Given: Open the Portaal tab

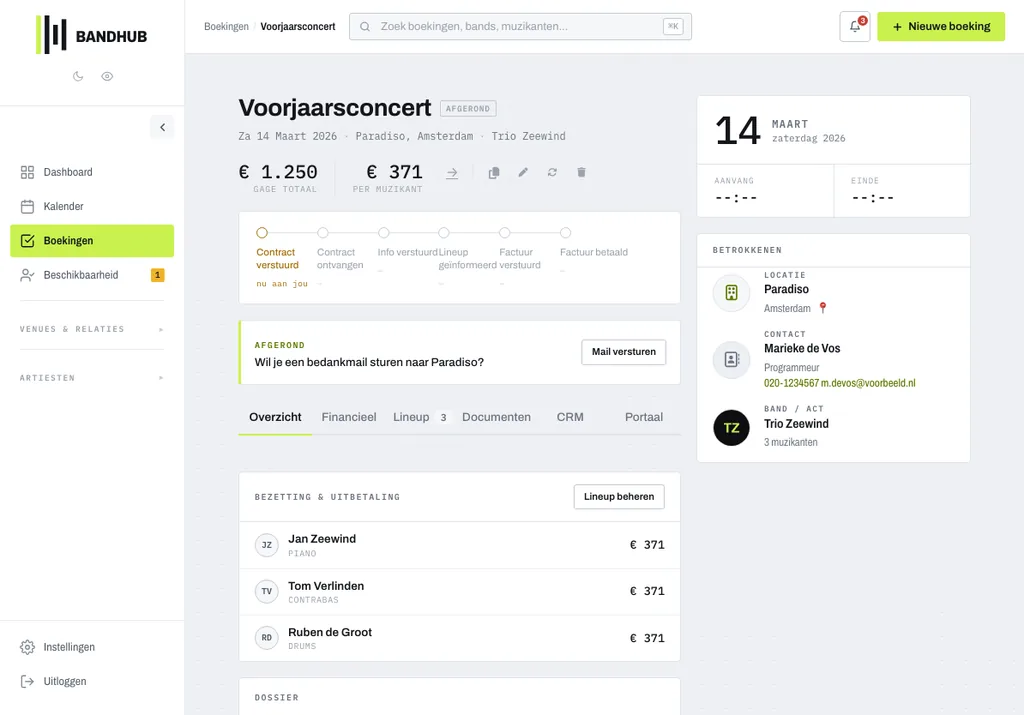Looking at the screenshot, I should tap(644, 417).
